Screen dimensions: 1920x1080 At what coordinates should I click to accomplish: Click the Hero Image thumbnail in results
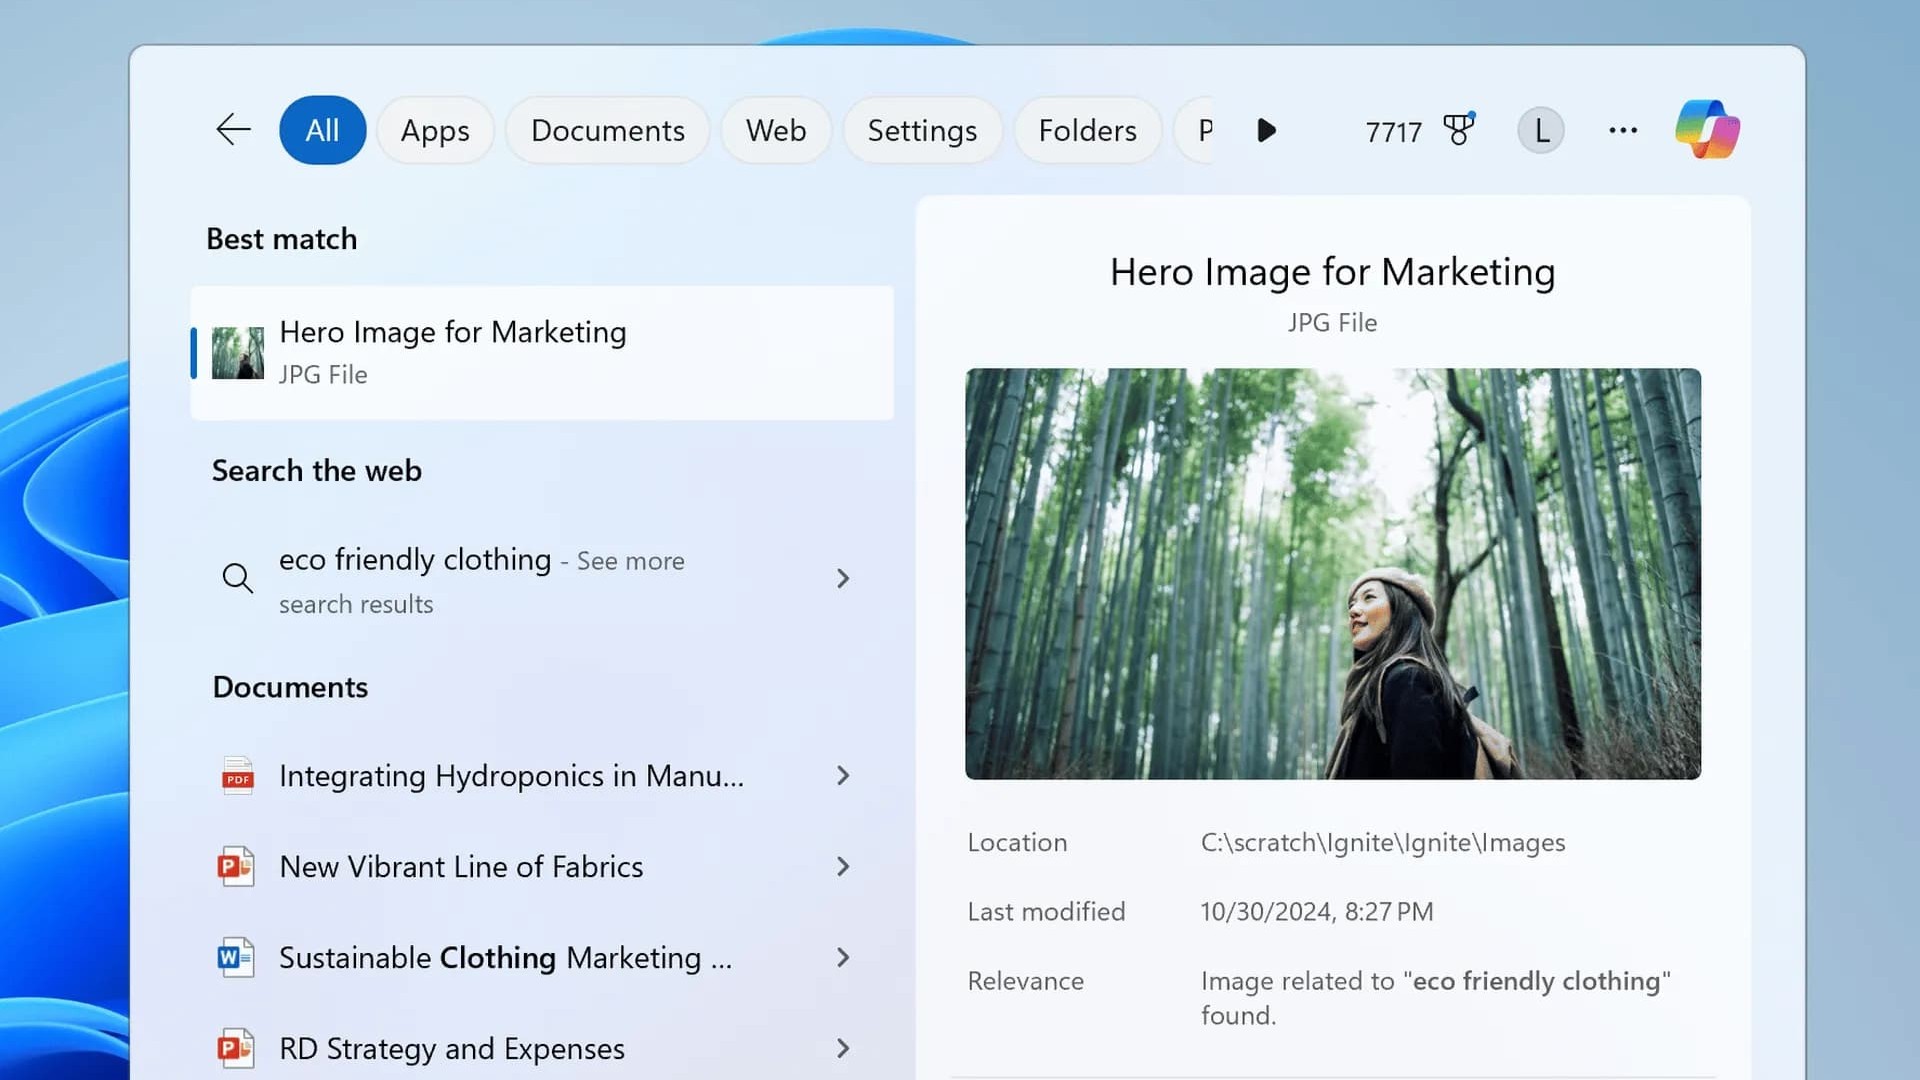[238, 353]
